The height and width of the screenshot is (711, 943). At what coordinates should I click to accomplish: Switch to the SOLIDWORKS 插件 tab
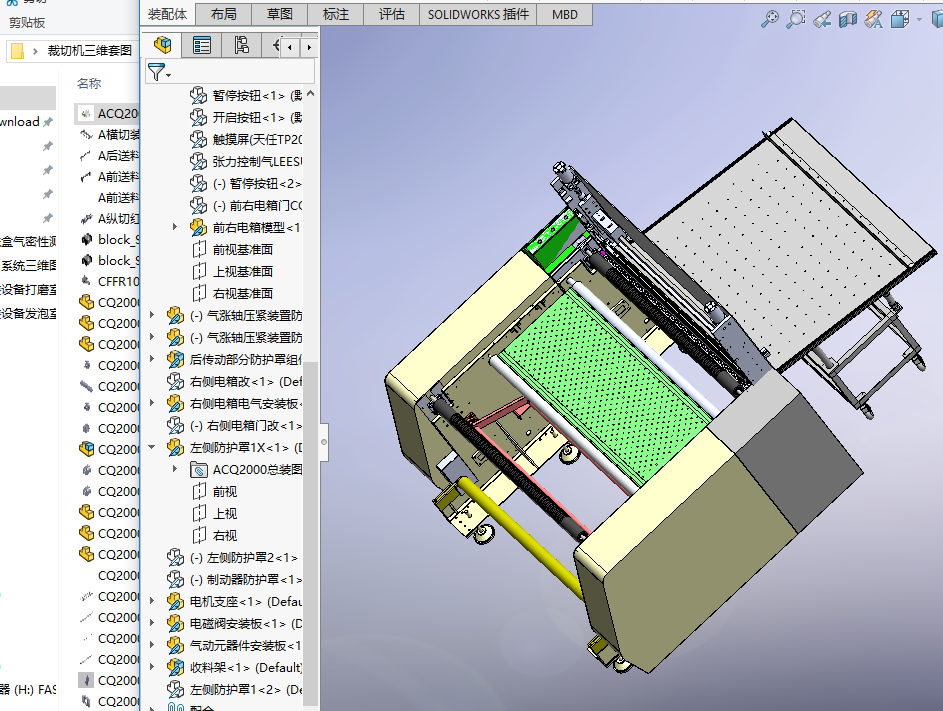tap(478, 14)
